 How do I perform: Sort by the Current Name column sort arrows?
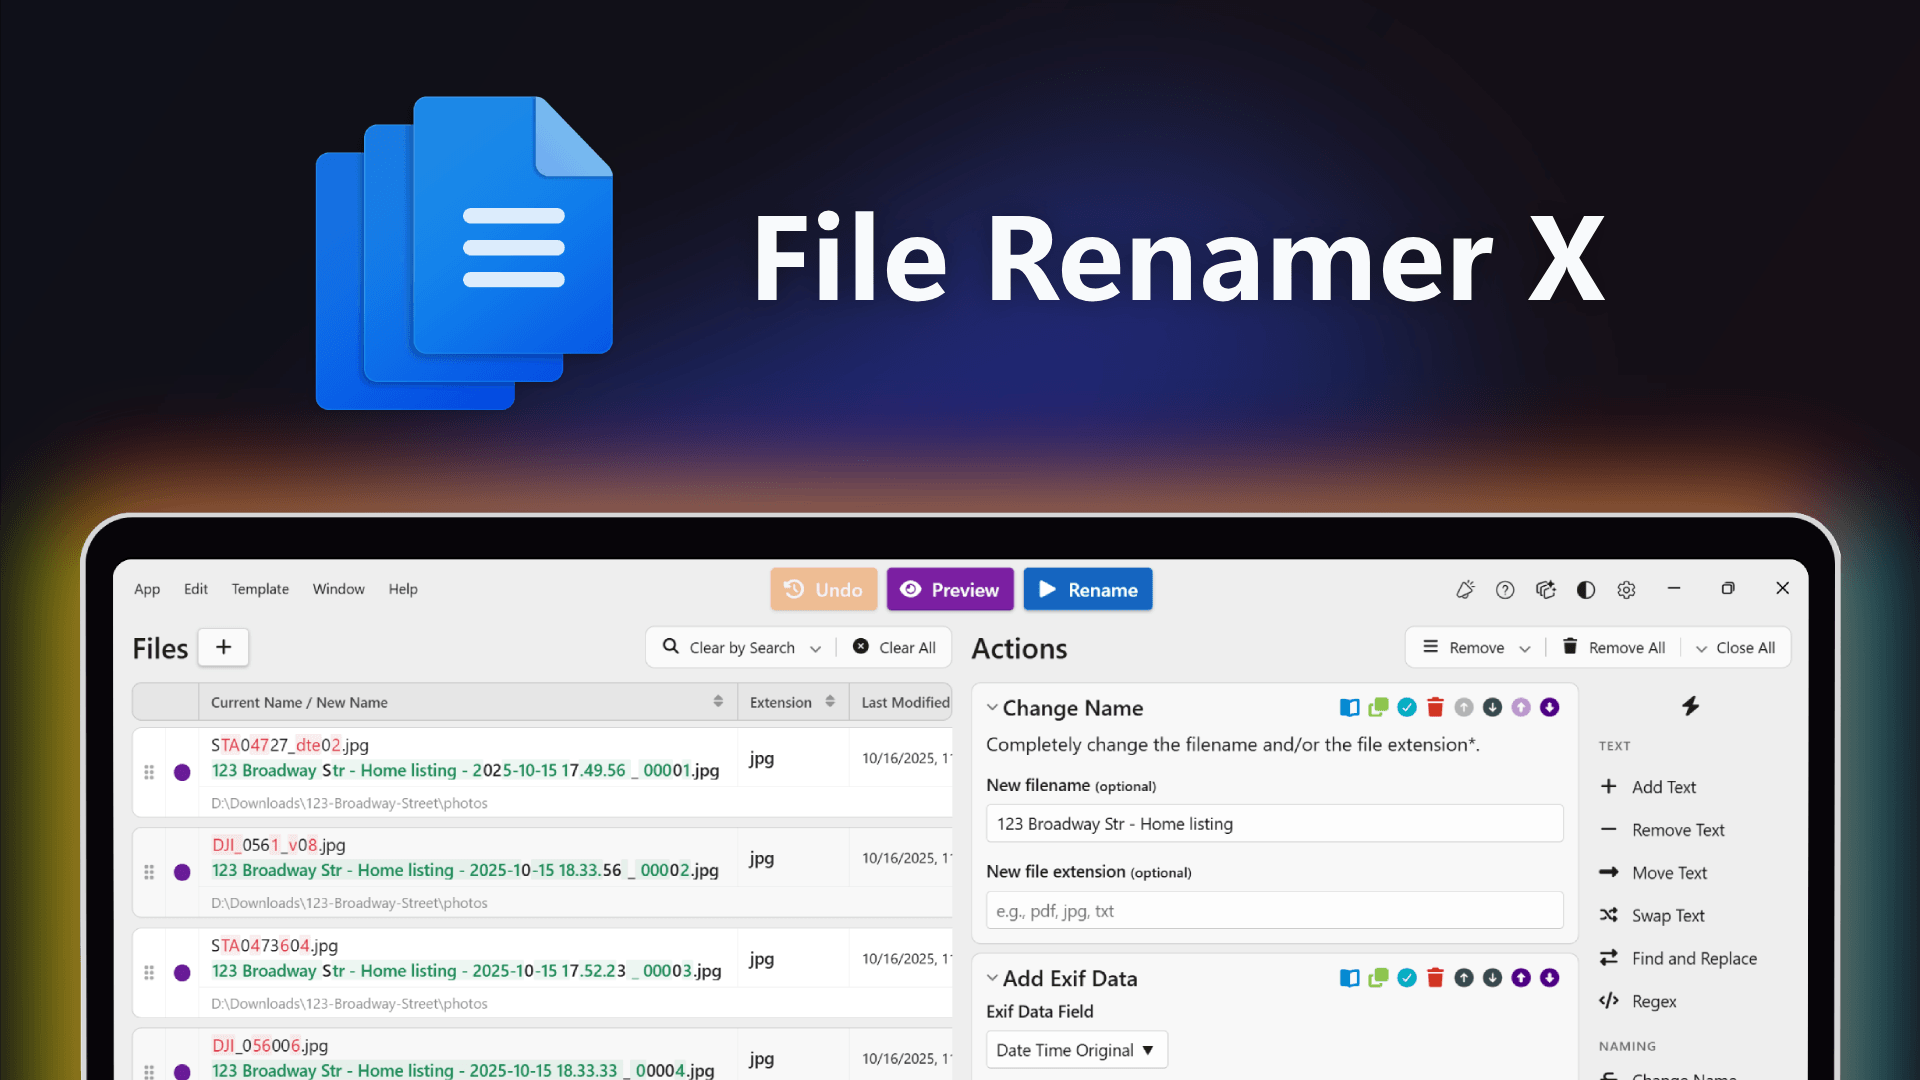(x=718, y=702)
